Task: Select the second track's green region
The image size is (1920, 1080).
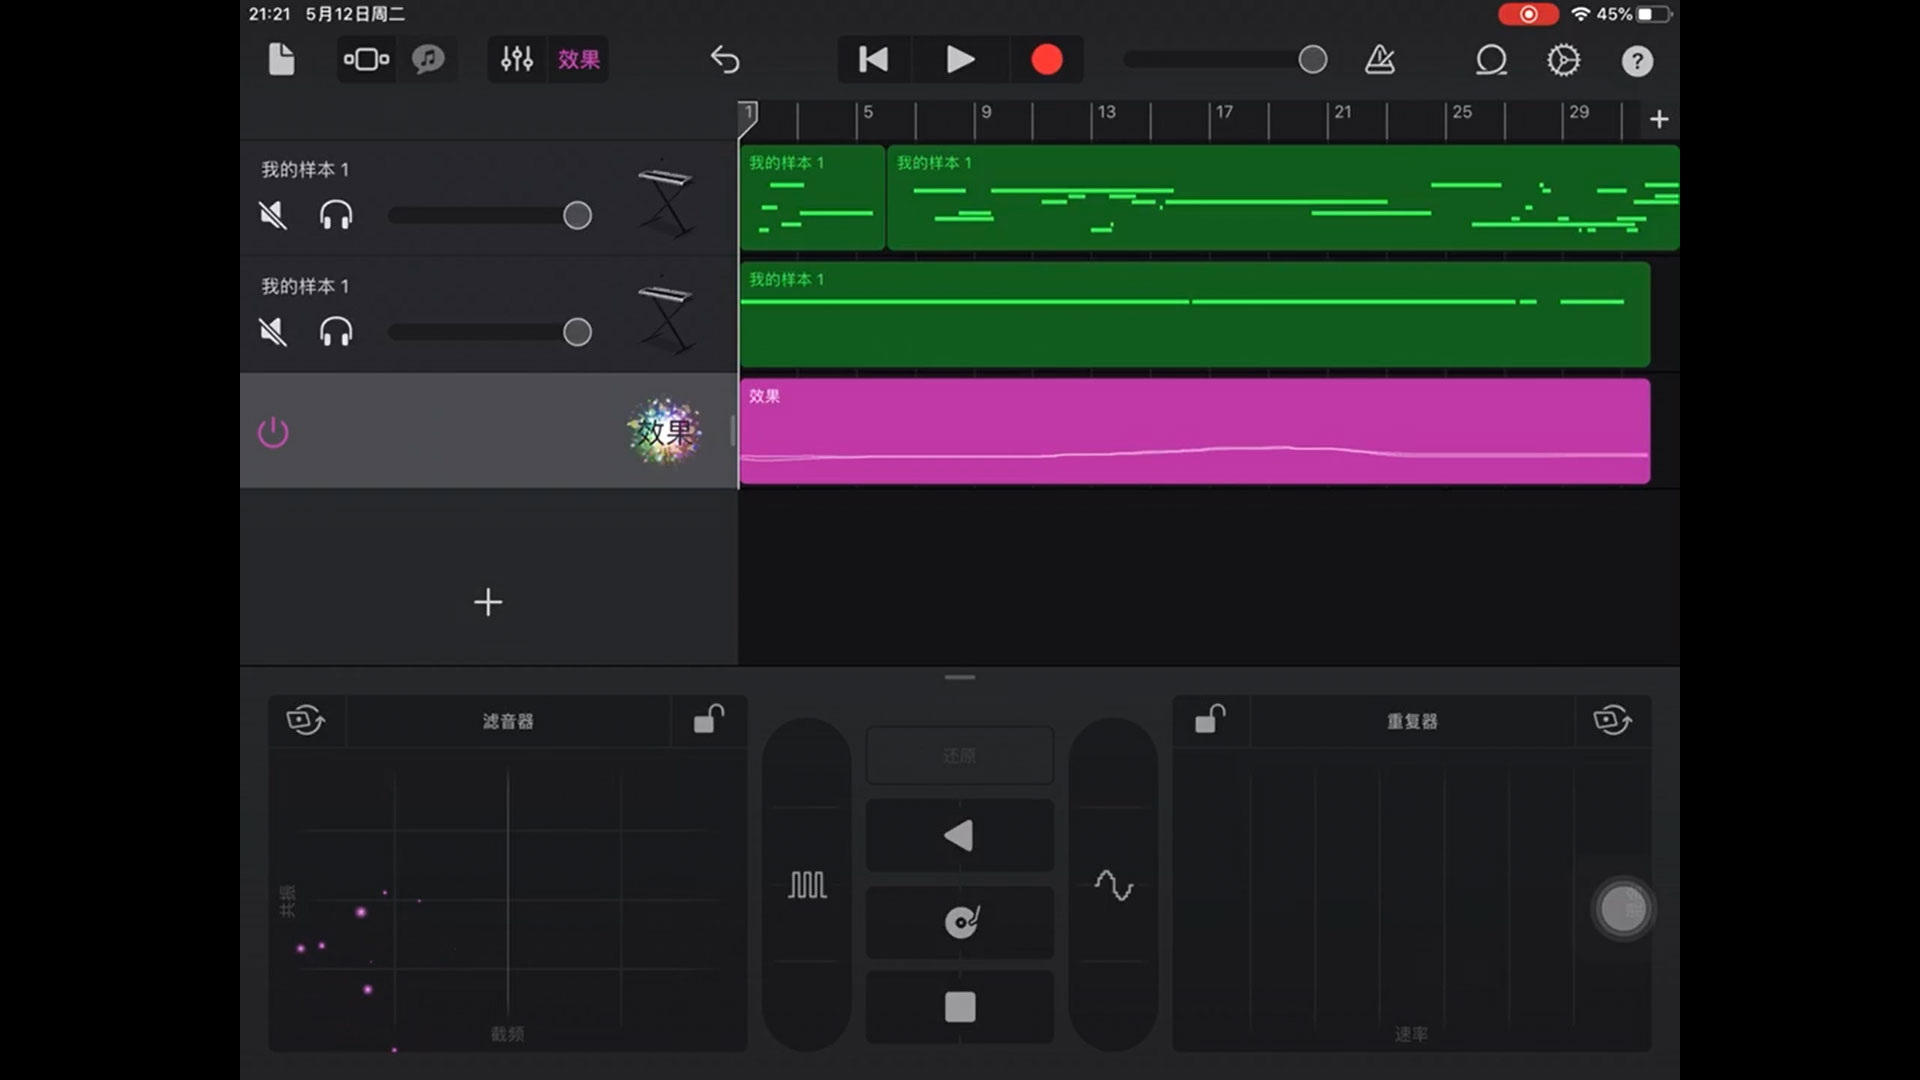Action: [x=1195, y=314]
